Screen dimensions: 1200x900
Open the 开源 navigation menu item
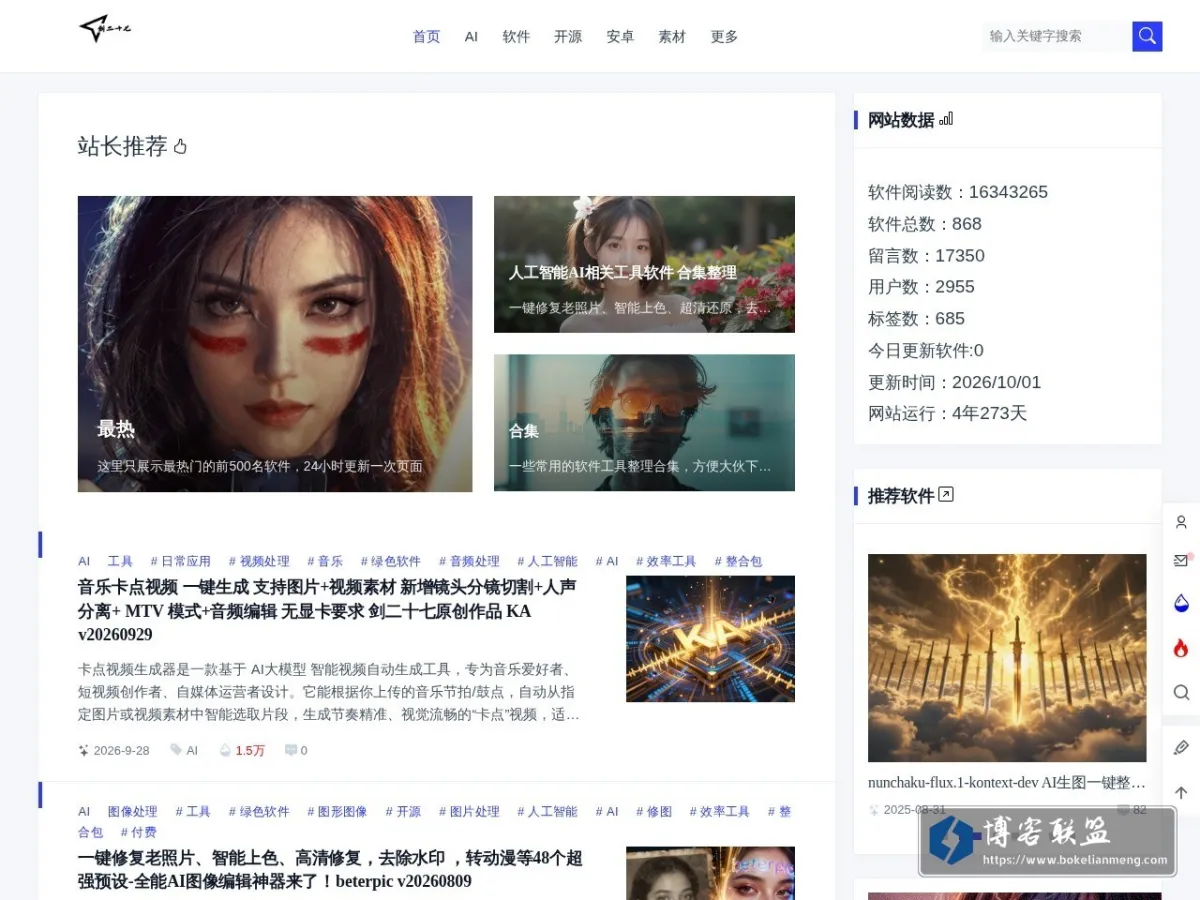(x=568, y=36)
